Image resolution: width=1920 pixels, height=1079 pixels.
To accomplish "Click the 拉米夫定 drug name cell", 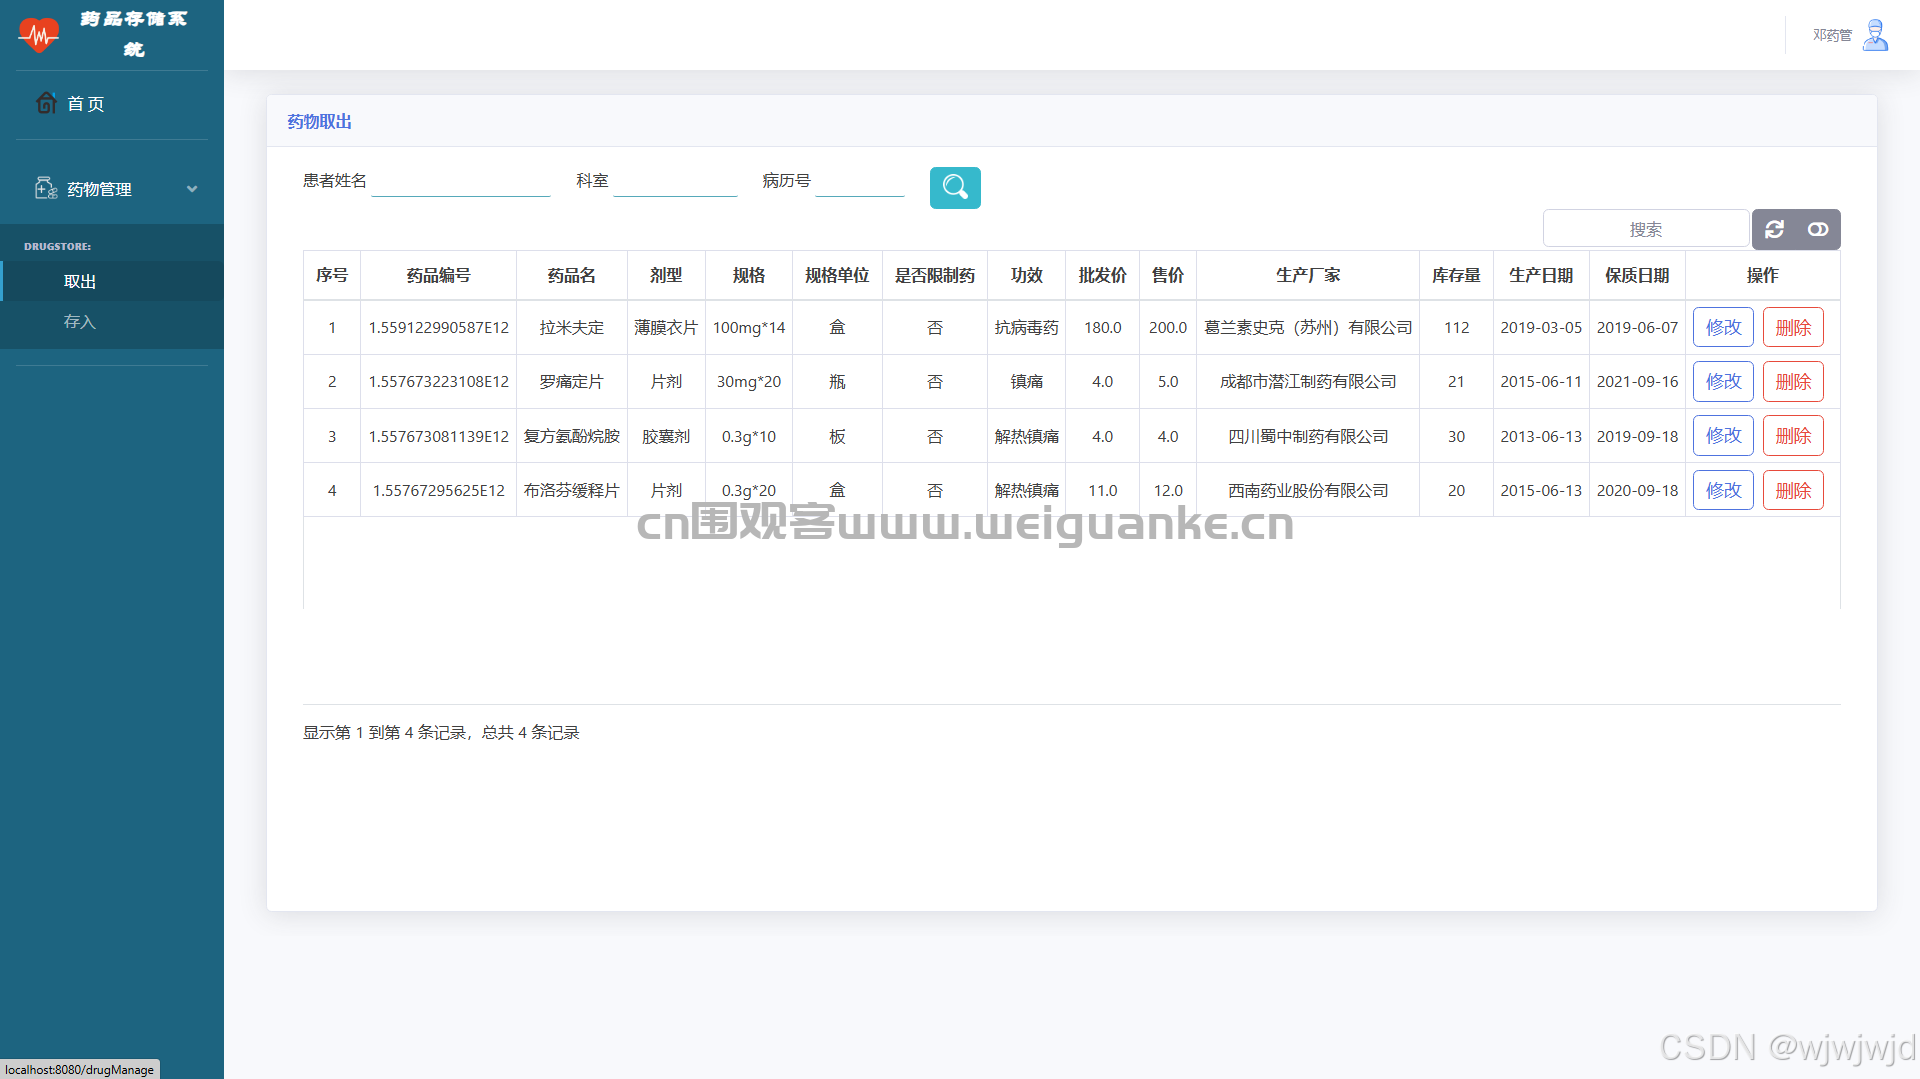I will tap(571, 327).
